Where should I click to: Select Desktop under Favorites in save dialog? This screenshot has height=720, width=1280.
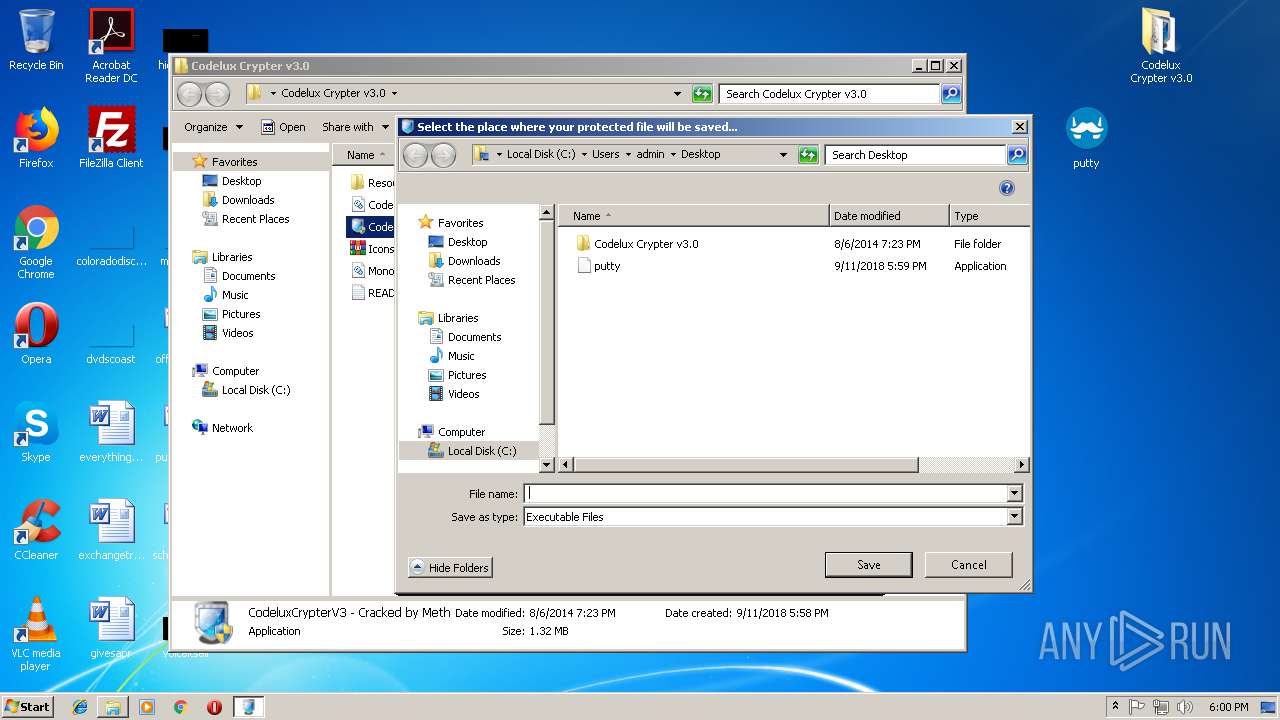coord(467,242)
